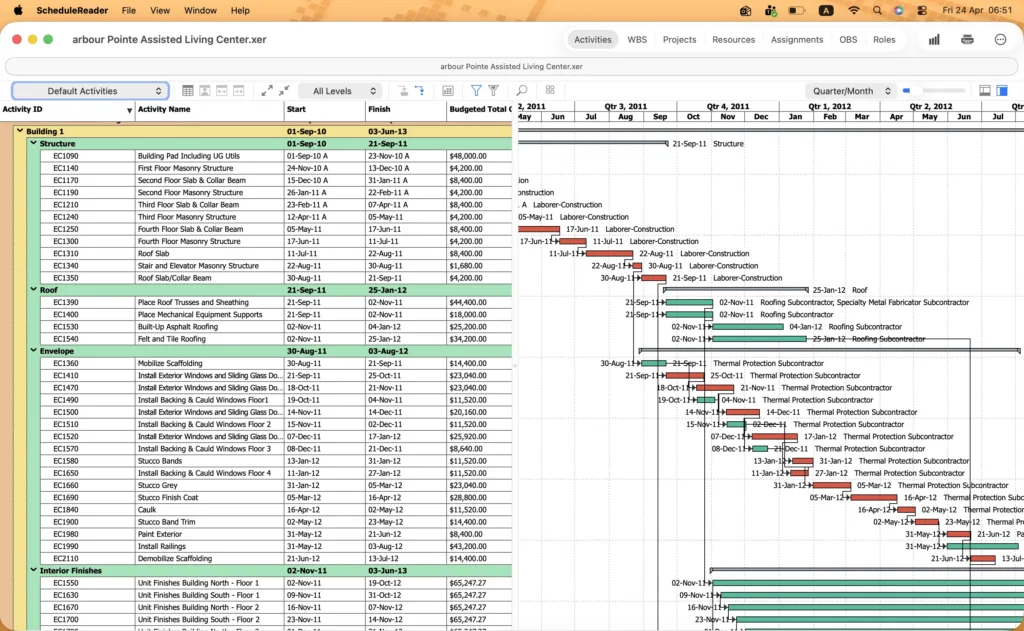Switch to the OBS tab
1024x631 pixels.
(x=848, y=40)
